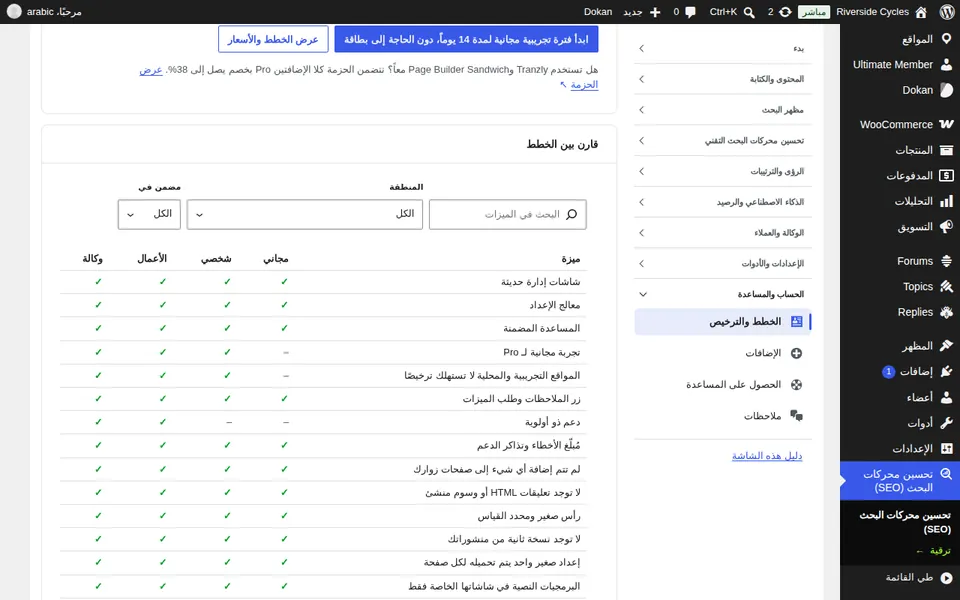Open the مضمن في dropdown
Image resolution: width=960 pixels, height=600 pixels.
tap(149, 214)
